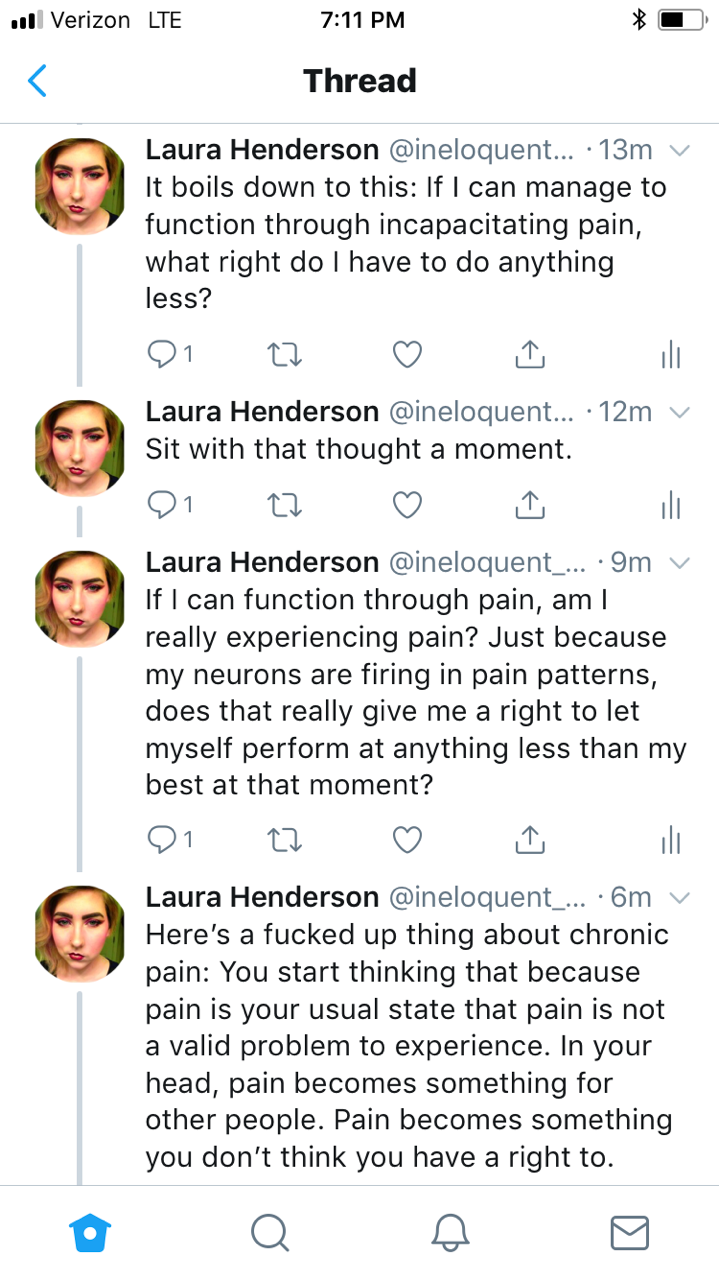The image size is (719, 1280).
Task: Open the Search tab
Action: point(269,1232)
